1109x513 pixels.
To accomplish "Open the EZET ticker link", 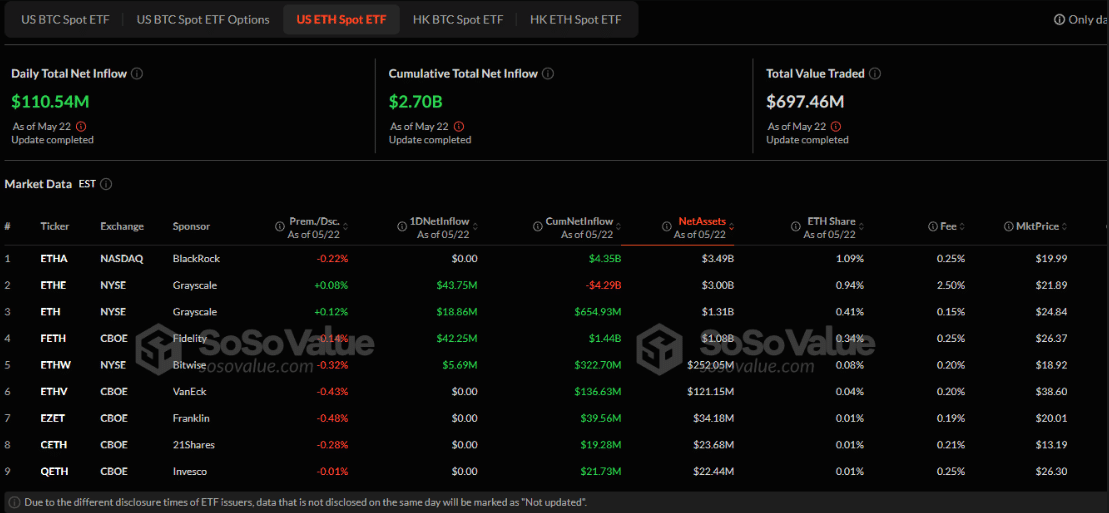I will coord(53,418).
